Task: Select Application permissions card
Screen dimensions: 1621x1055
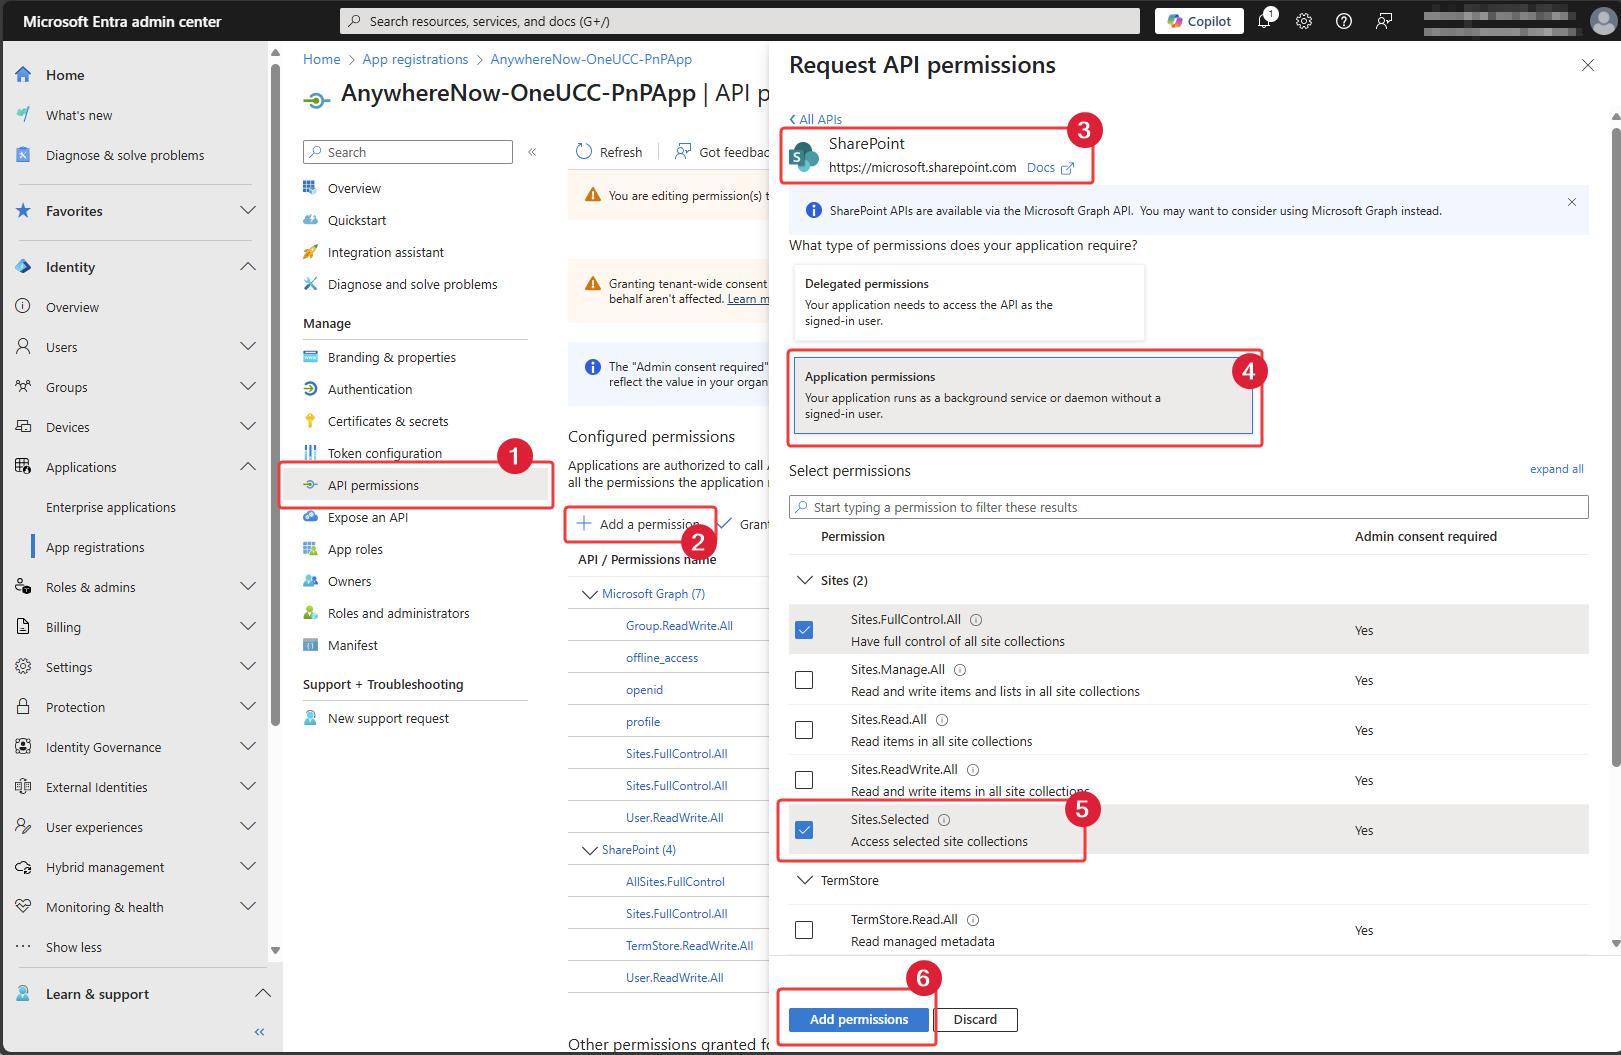Action: point(1023,396)
